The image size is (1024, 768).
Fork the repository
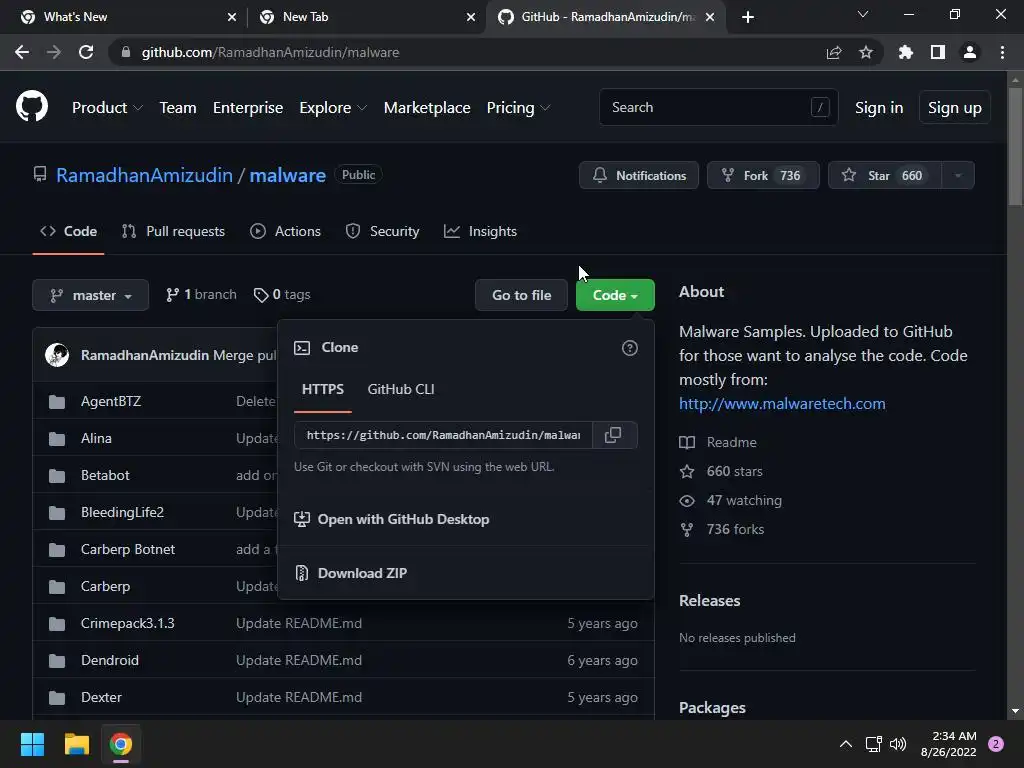click(x=763, y=175)
